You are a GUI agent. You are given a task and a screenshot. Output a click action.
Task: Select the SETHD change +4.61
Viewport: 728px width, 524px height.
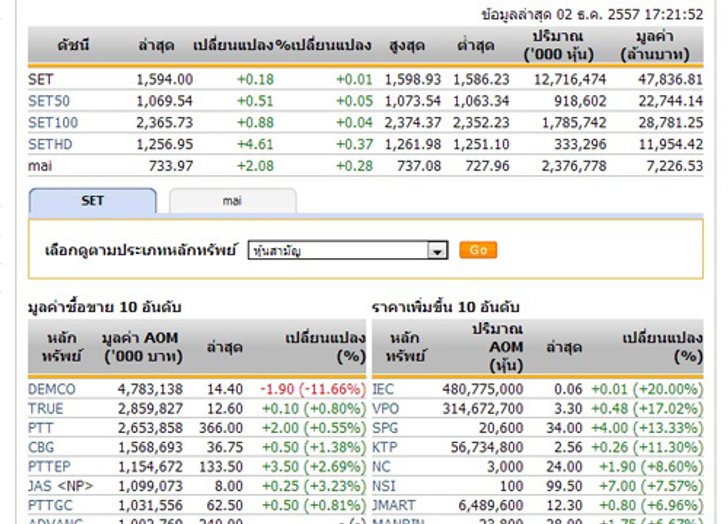(255, 144)
